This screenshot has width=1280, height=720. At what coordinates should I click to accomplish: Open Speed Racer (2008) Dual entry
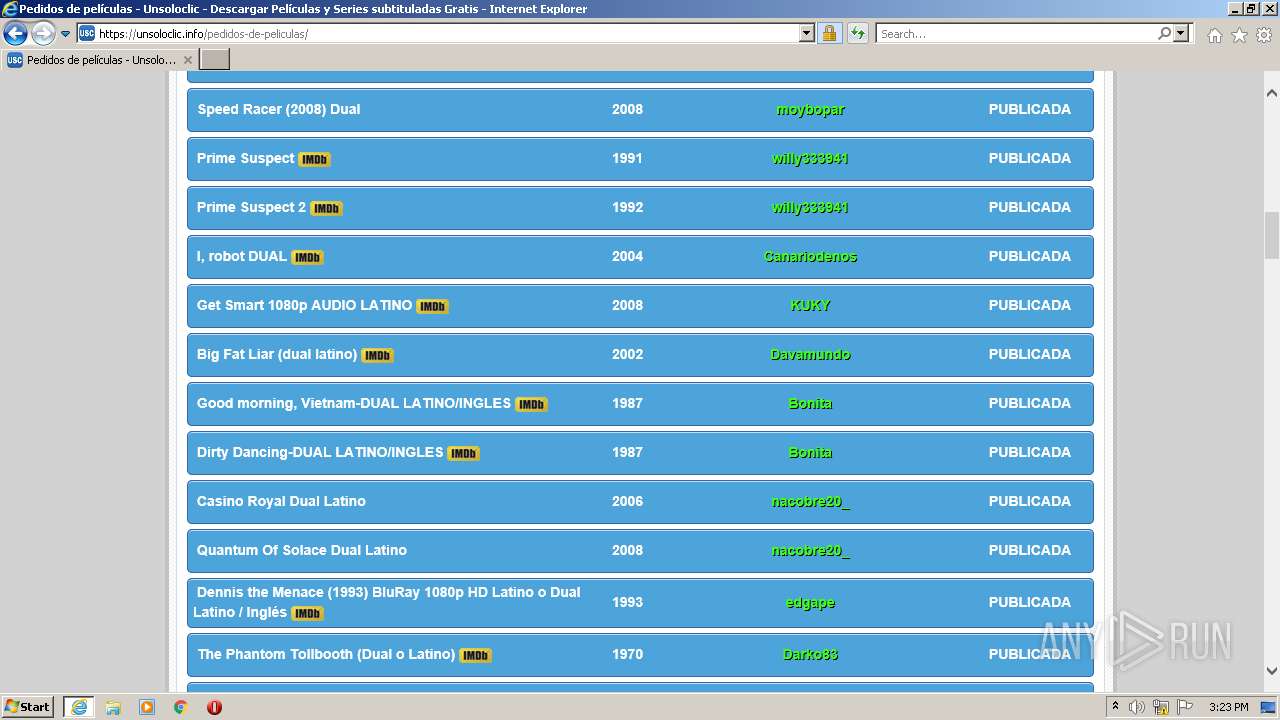coord(279,109)
